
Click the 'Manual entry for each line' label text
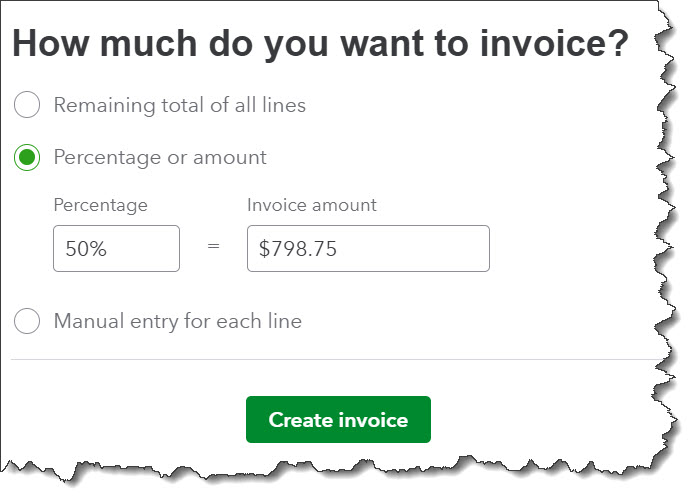[177, 321]
